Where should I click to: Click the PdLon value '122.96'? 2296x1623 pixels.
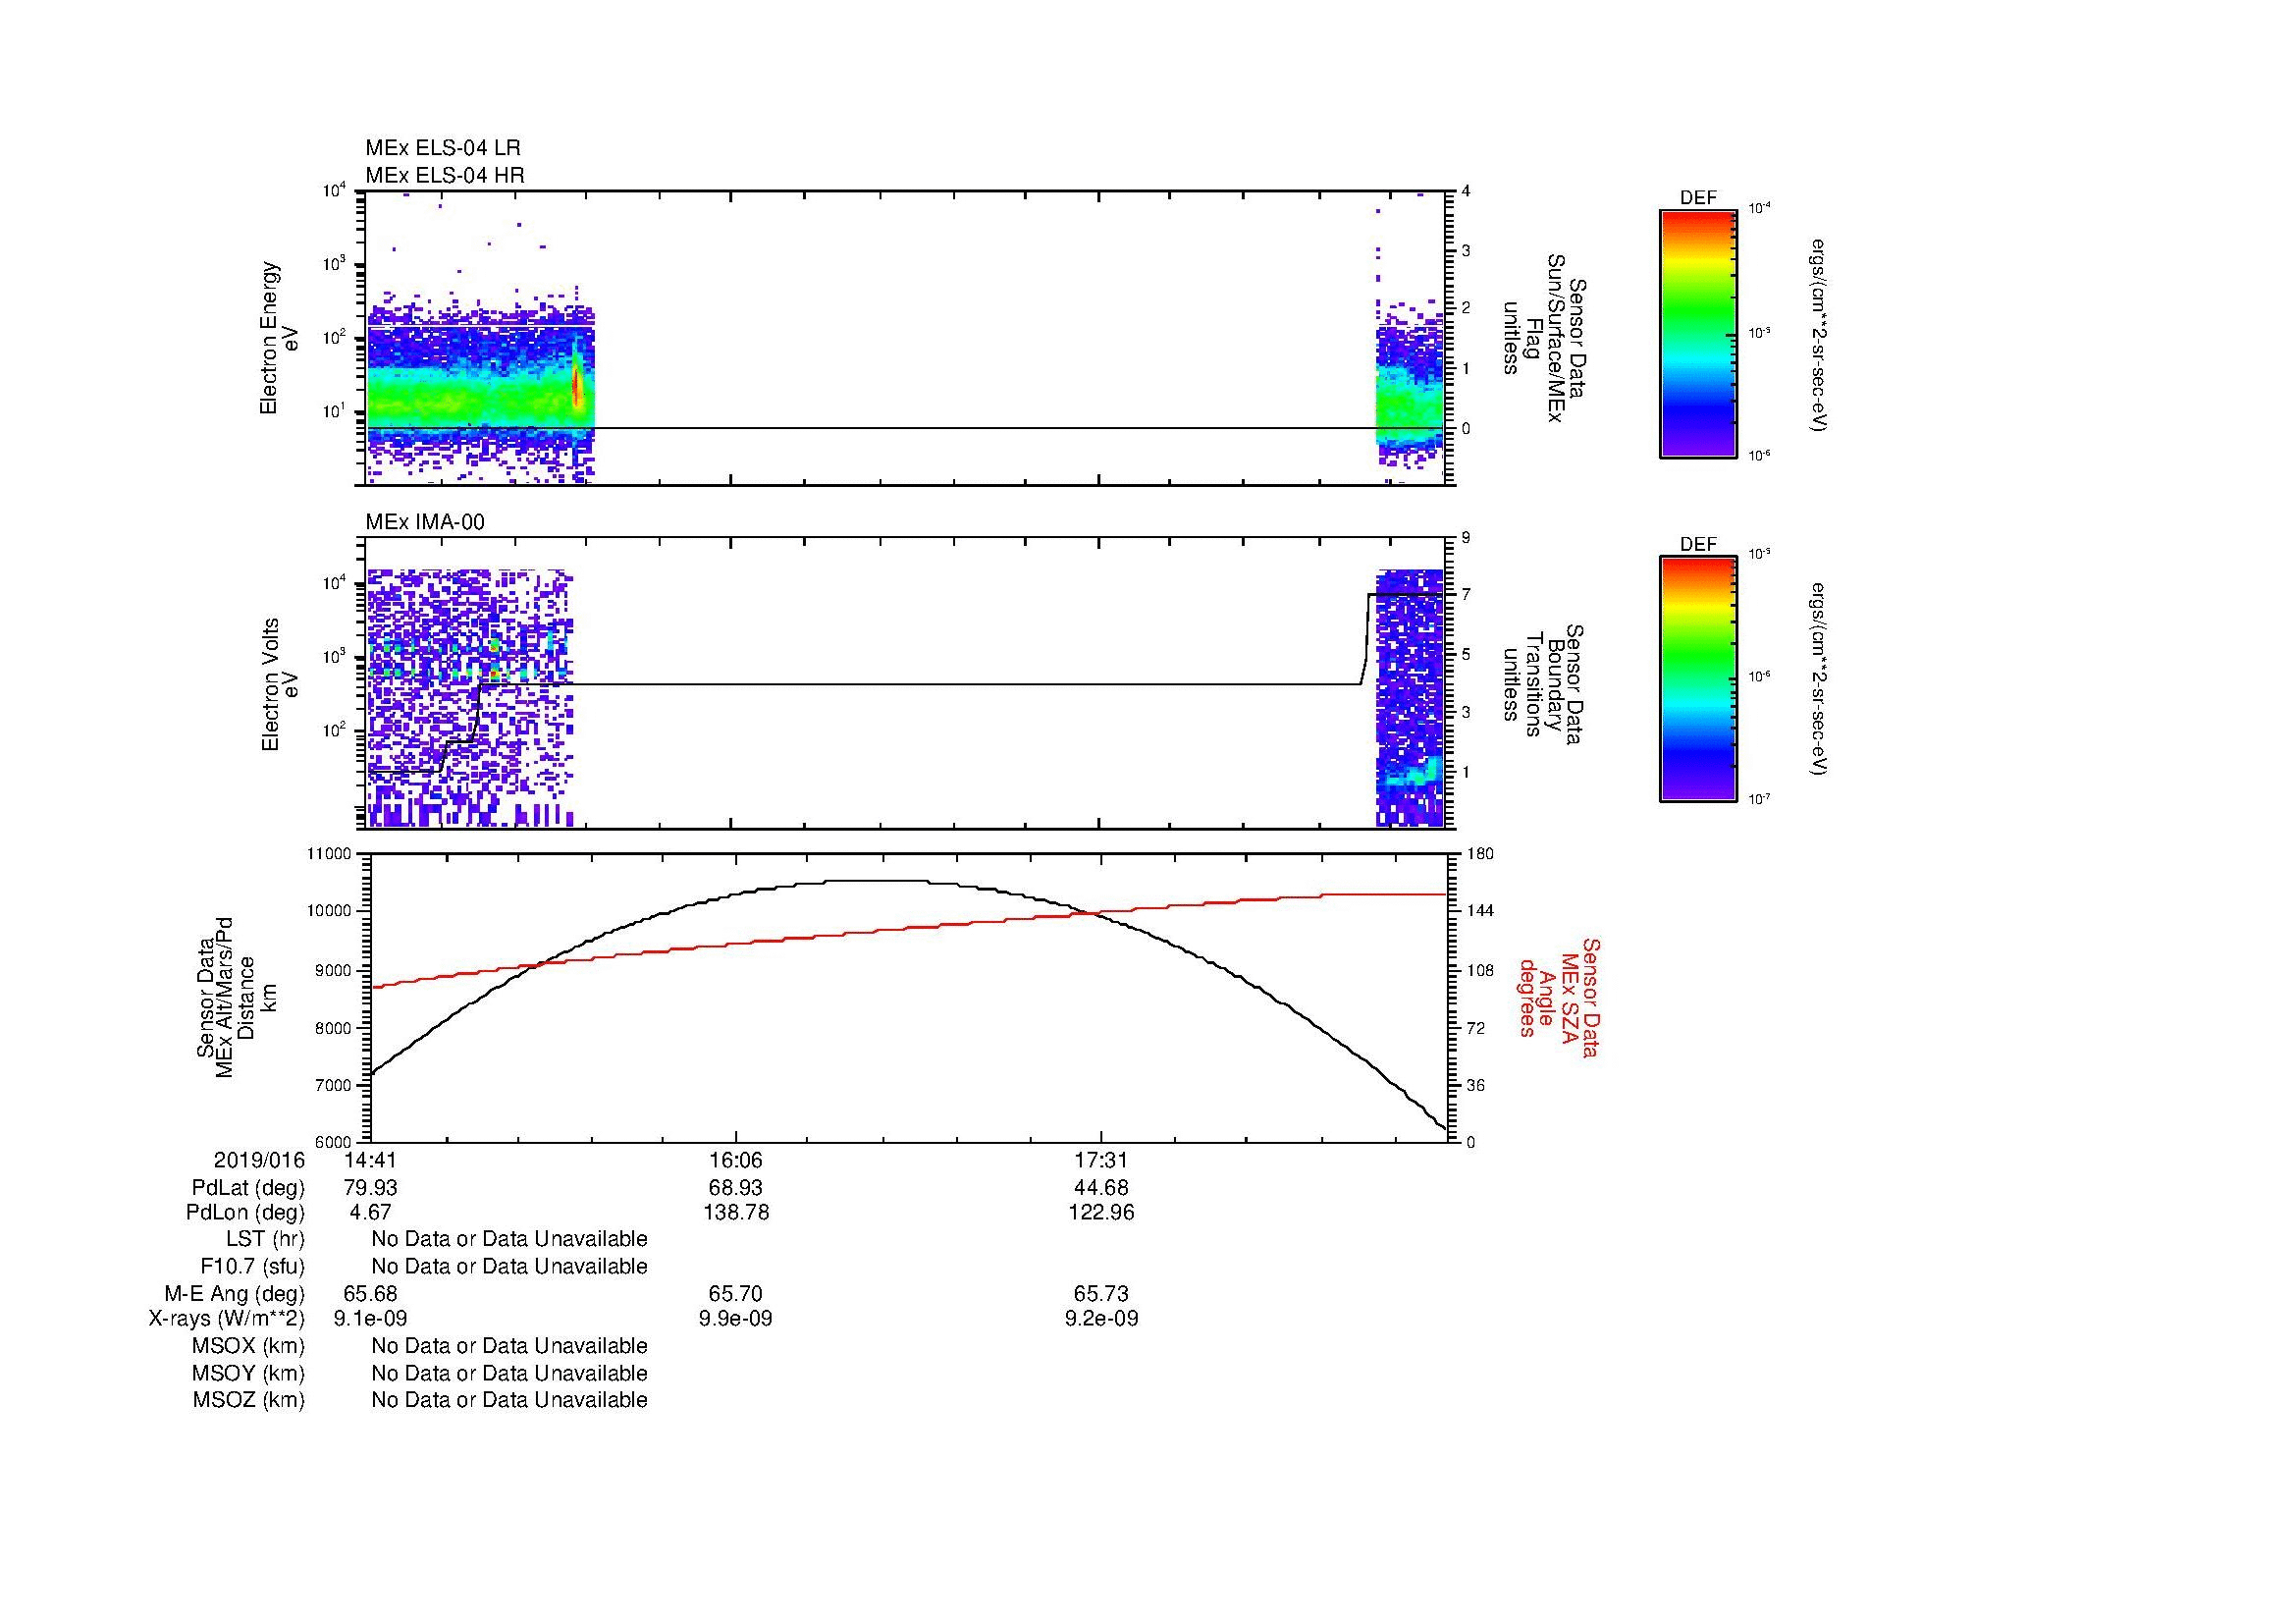click(1101, 1213)
